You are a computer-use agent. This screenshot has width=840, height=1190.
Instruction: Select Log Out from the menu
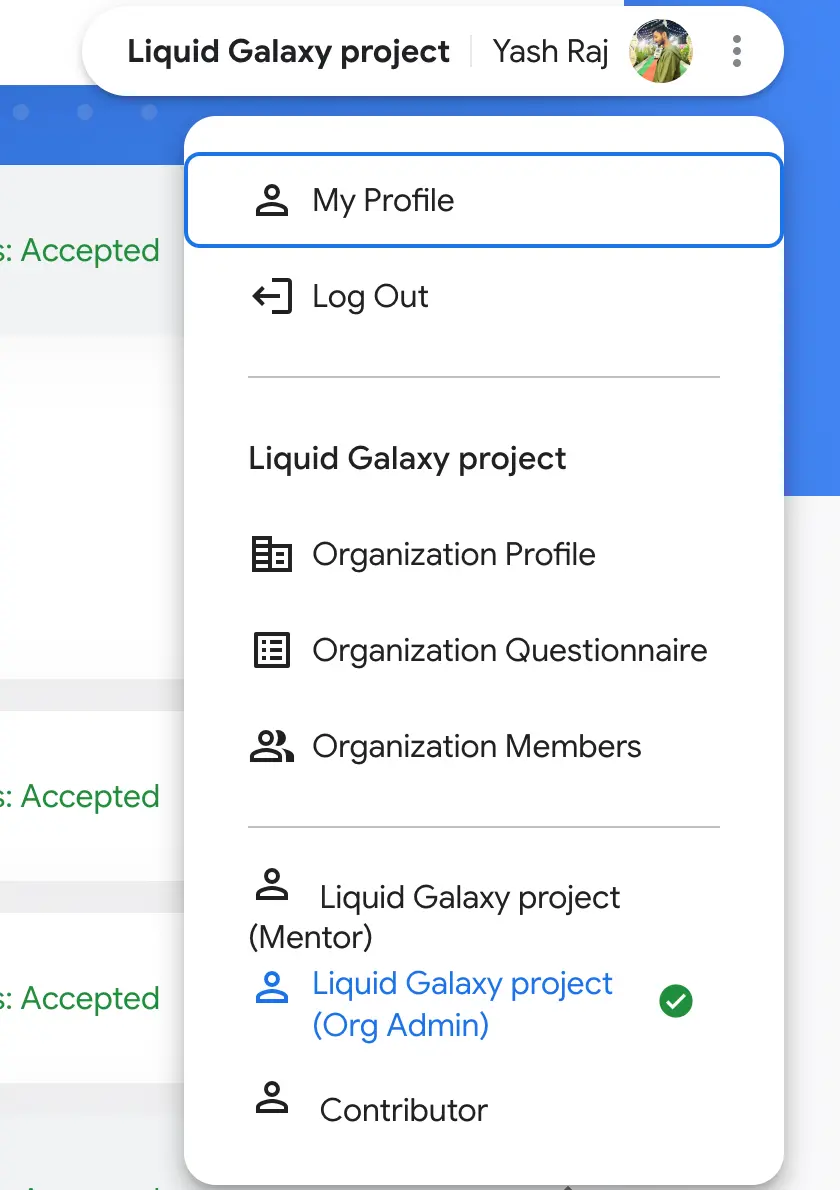483,296
